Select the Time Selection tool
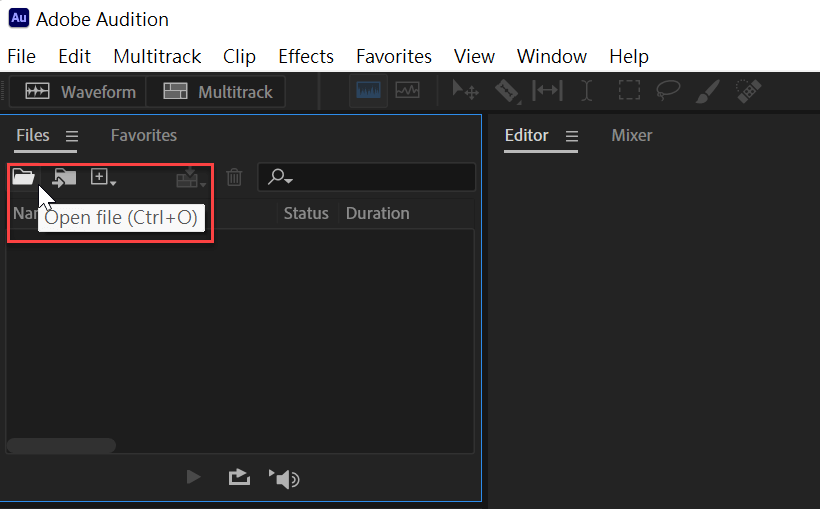The image size is (820, 509). coord(587,91)
